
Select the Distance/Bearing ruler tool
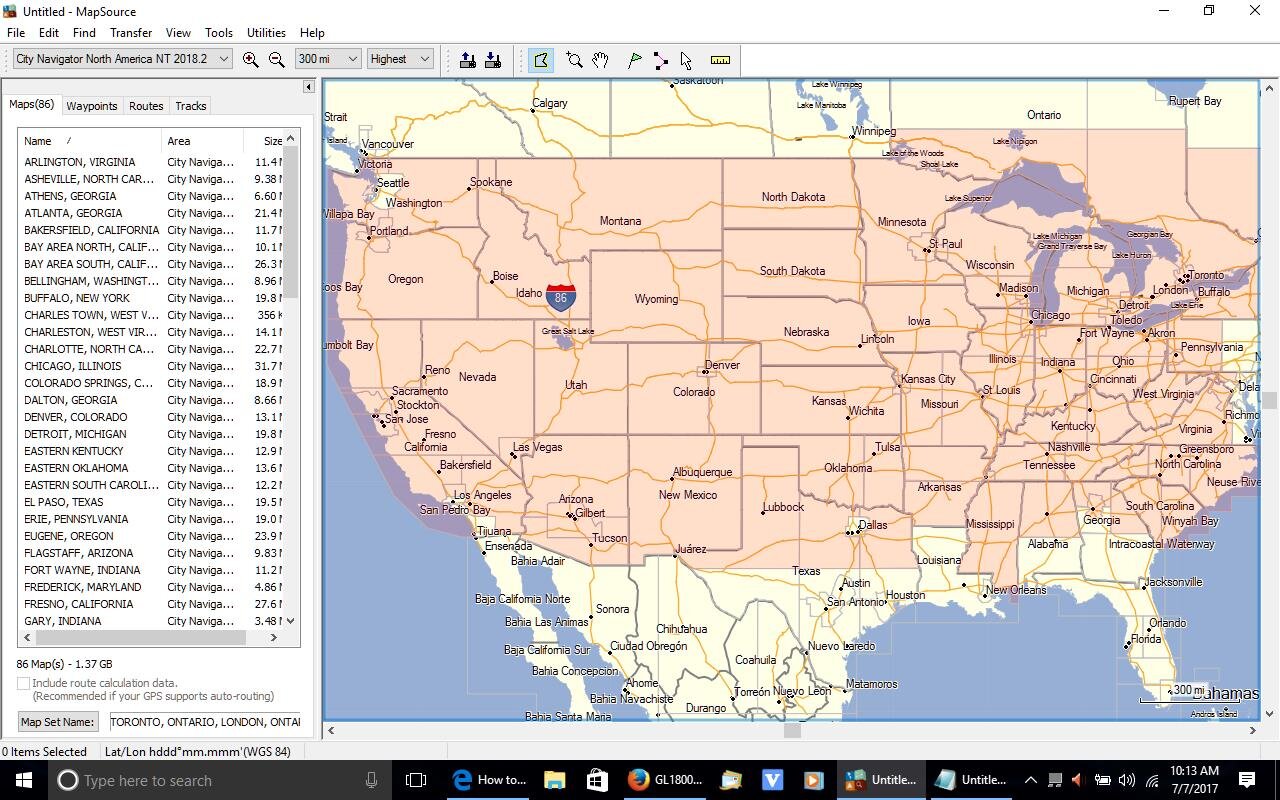(x=720, y=60)
